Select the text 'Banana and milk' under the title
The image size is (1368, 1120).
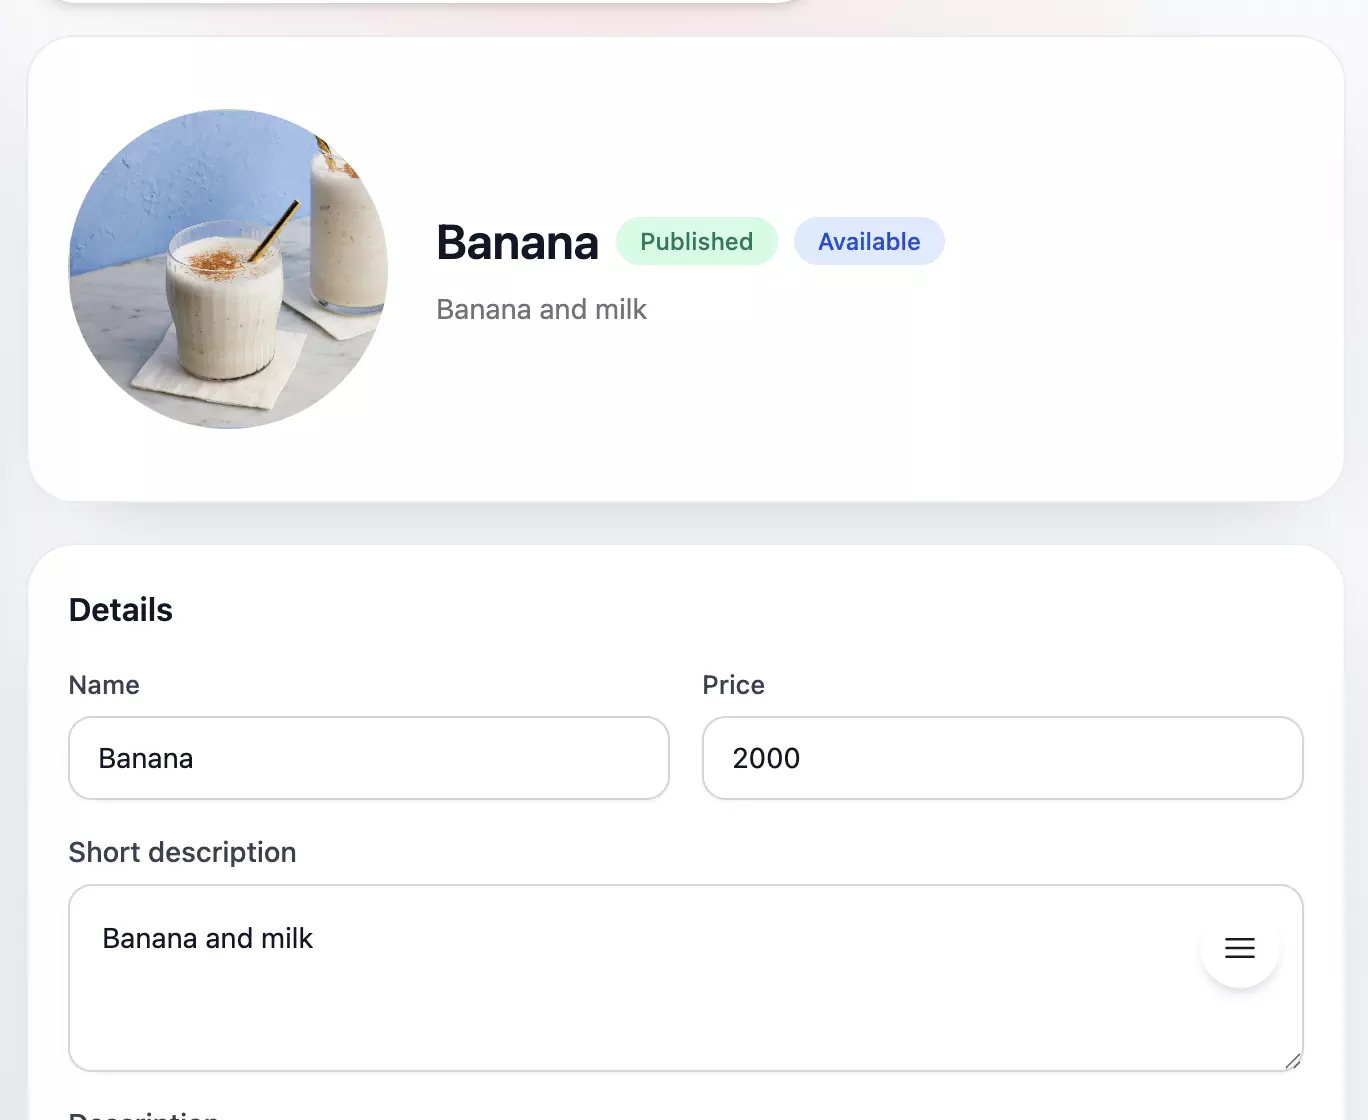pyautogui.click(x=541, y=309)
